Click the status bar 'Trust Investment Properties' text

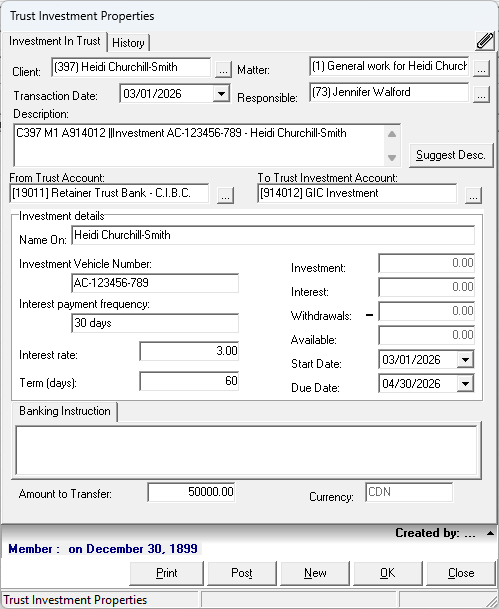[75, 600]
